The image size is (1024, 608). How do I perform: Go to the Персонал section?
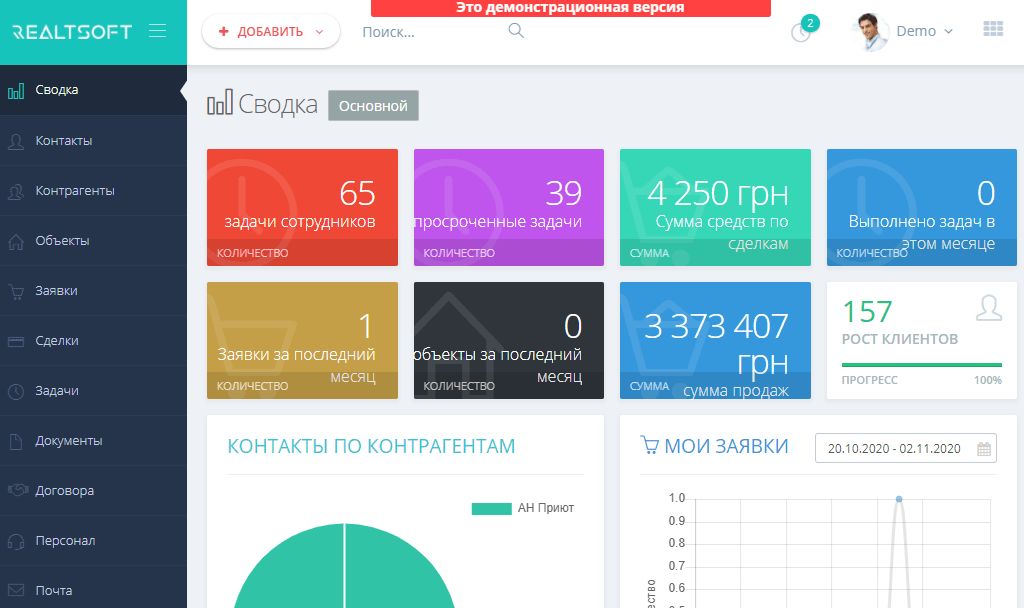coord(93,541)
